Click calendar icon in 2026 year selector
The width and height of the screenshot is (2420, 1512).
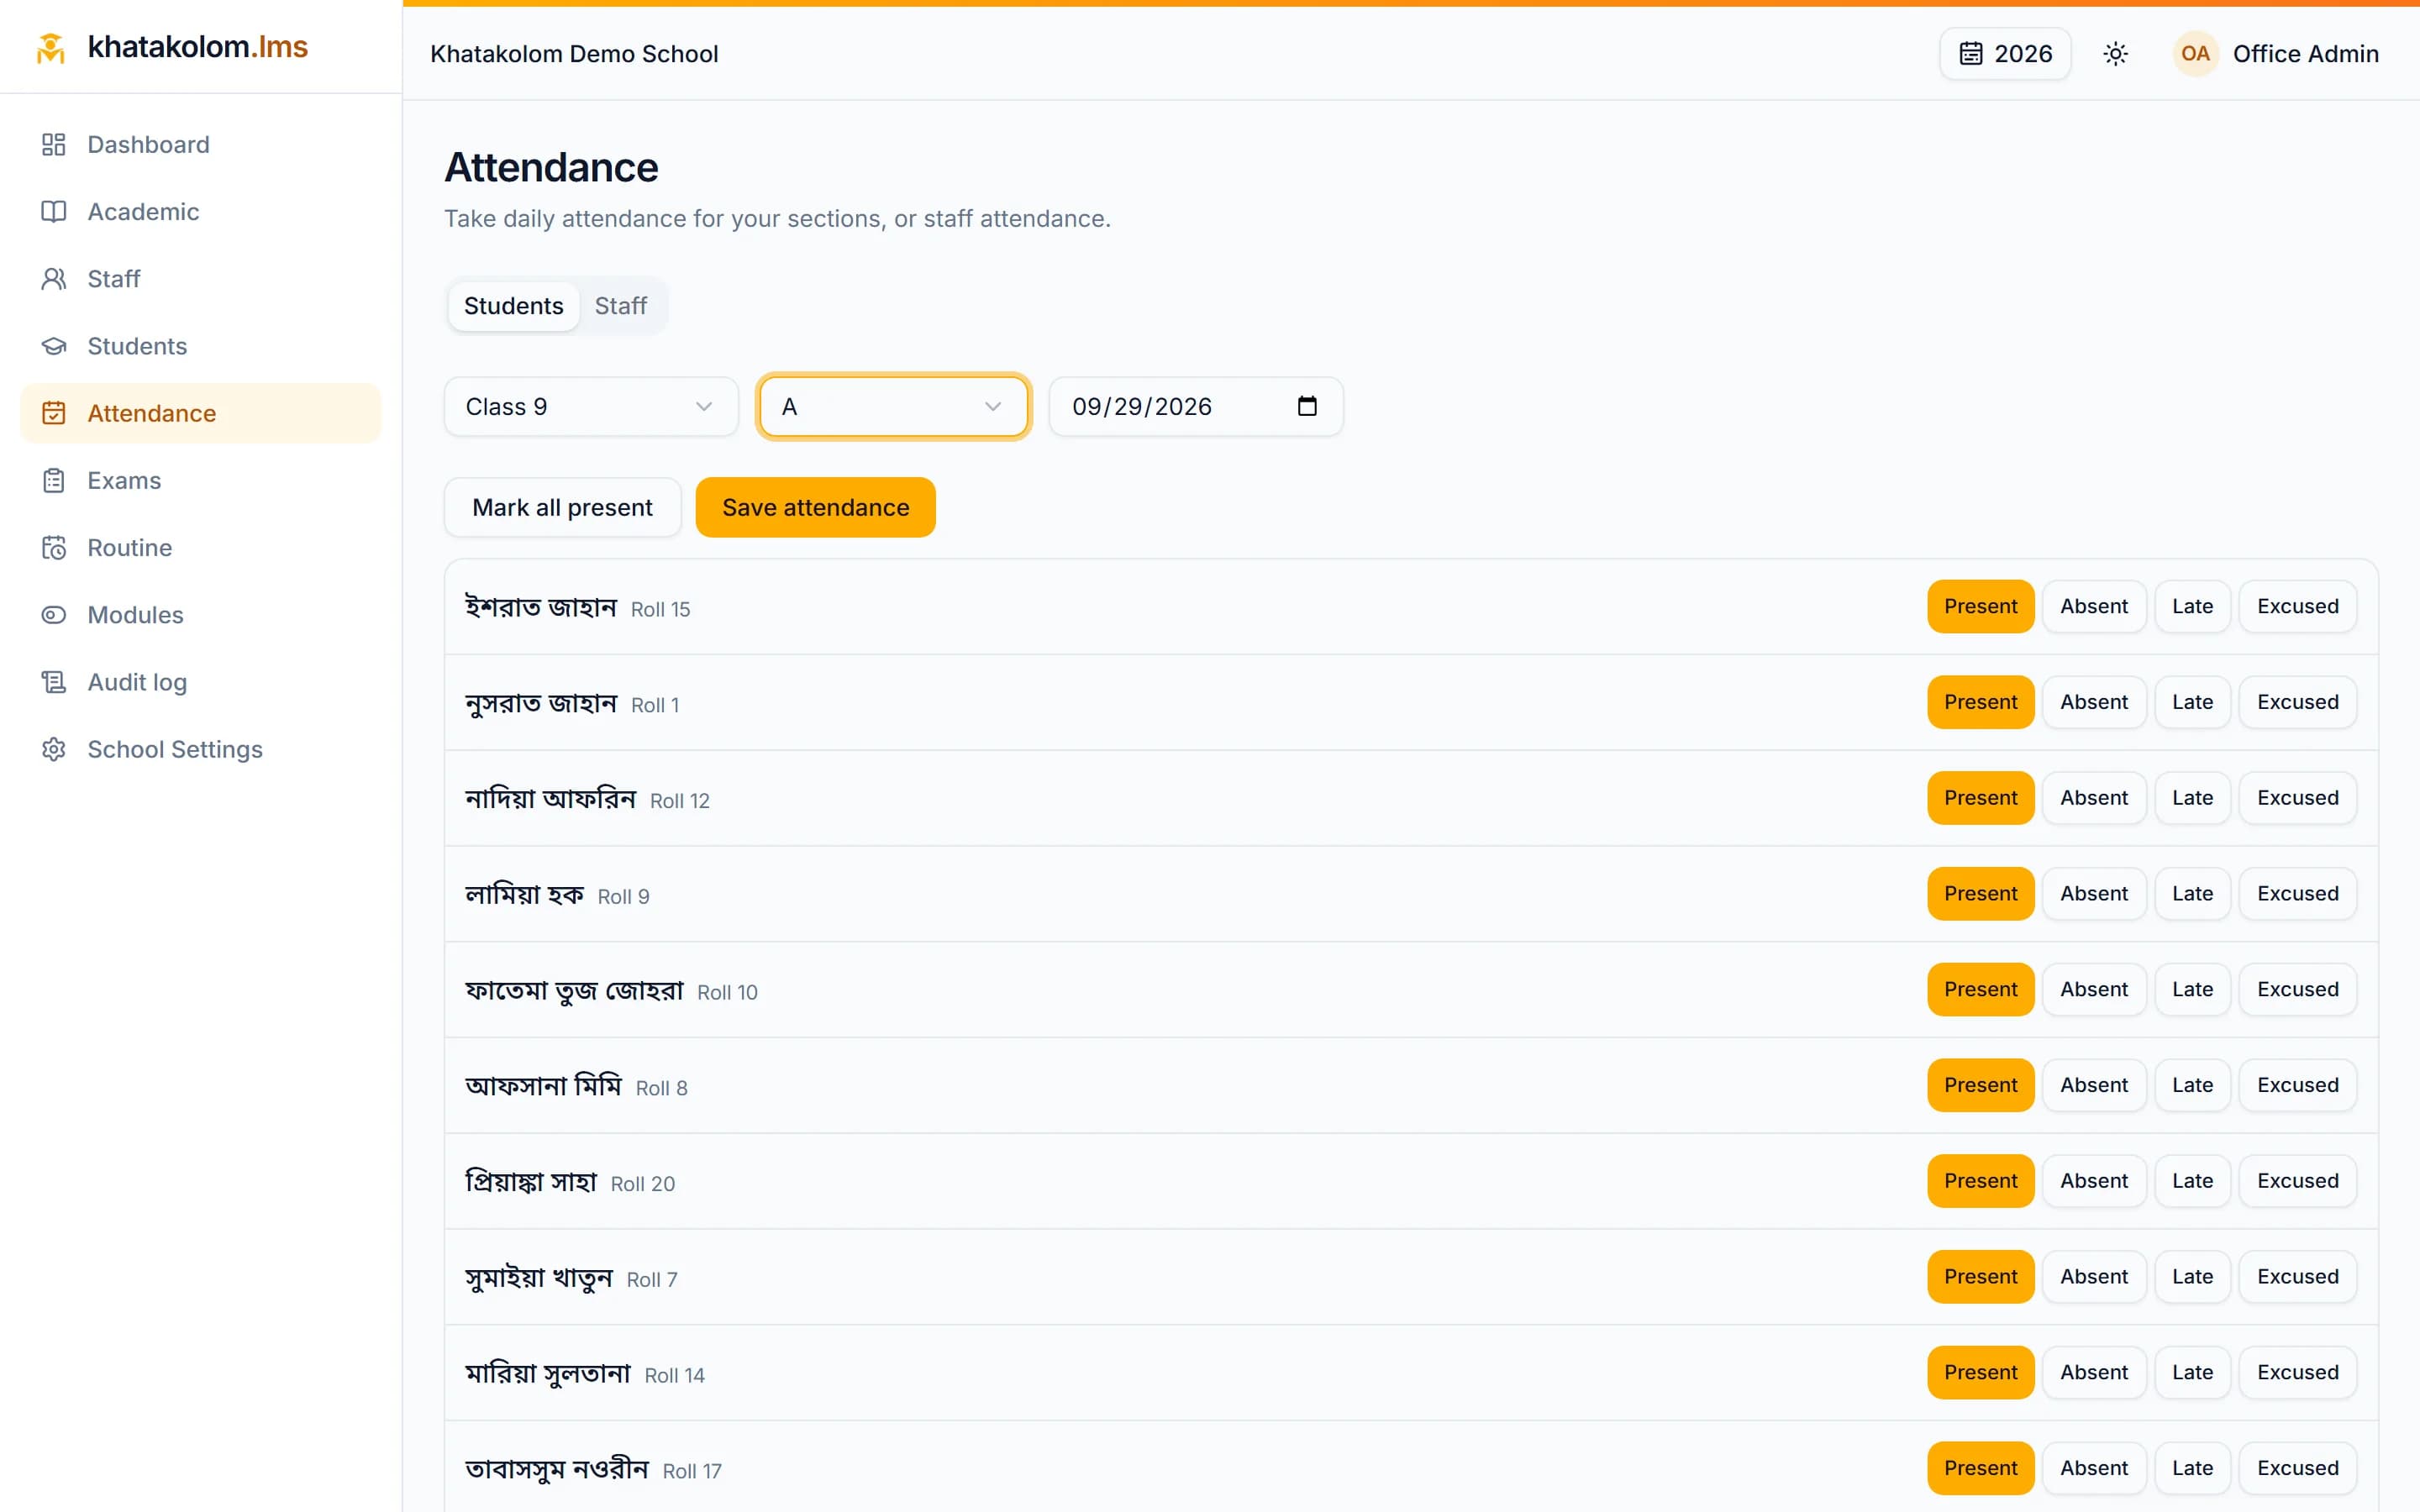pyautogui.click(x=1970, y=54)
